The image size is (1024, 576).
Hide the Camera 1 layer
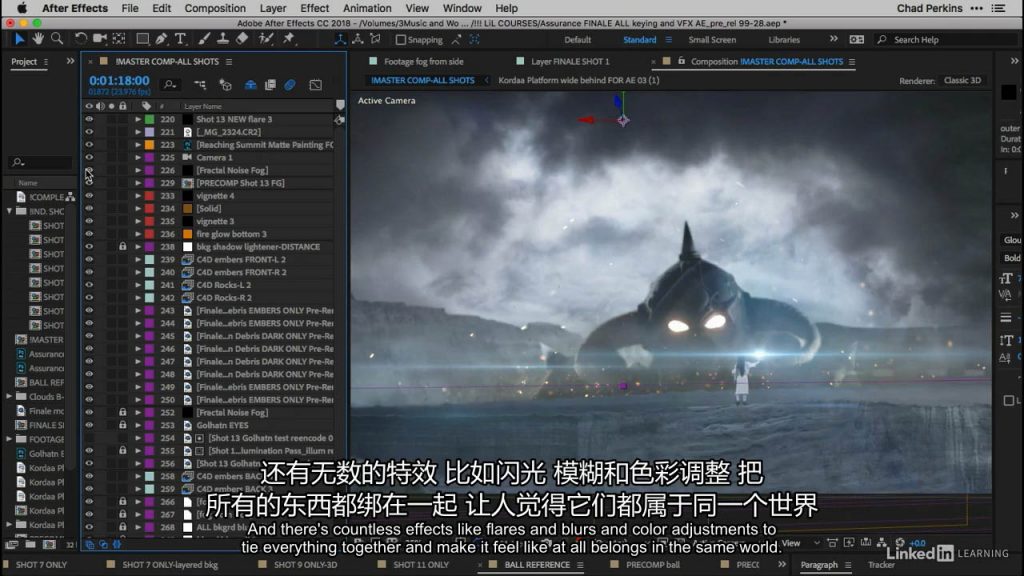(x=89, y=157)
